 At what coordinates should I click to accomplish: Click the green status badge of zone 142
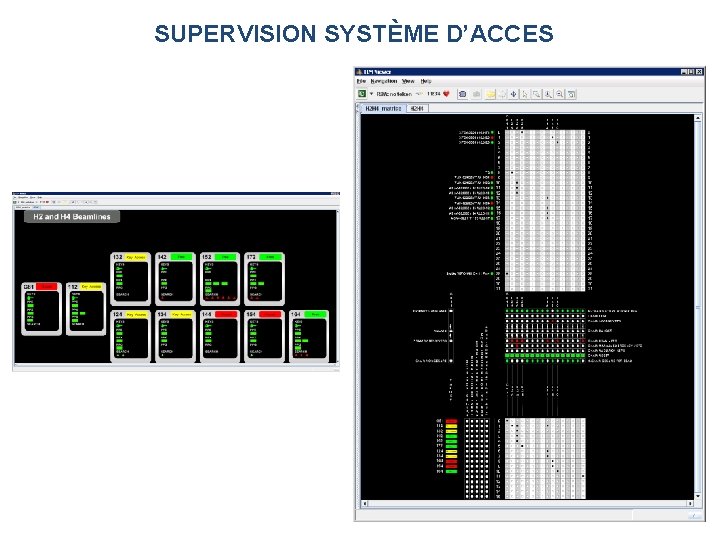(x=181, y=257)
